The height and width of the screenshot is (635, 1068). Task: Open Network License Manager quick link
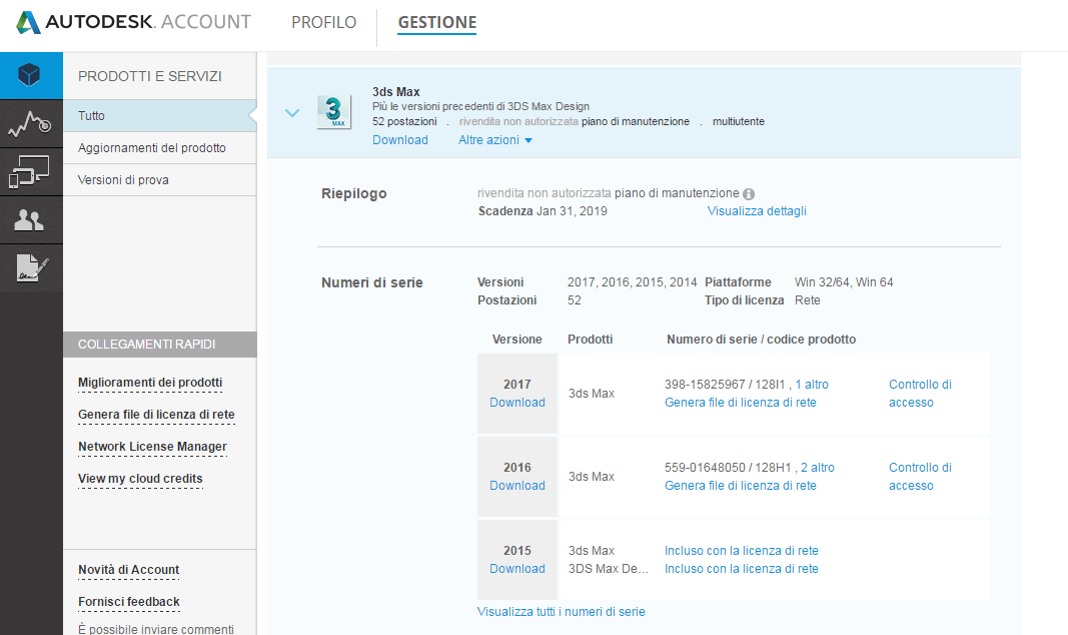click(152, 447)
